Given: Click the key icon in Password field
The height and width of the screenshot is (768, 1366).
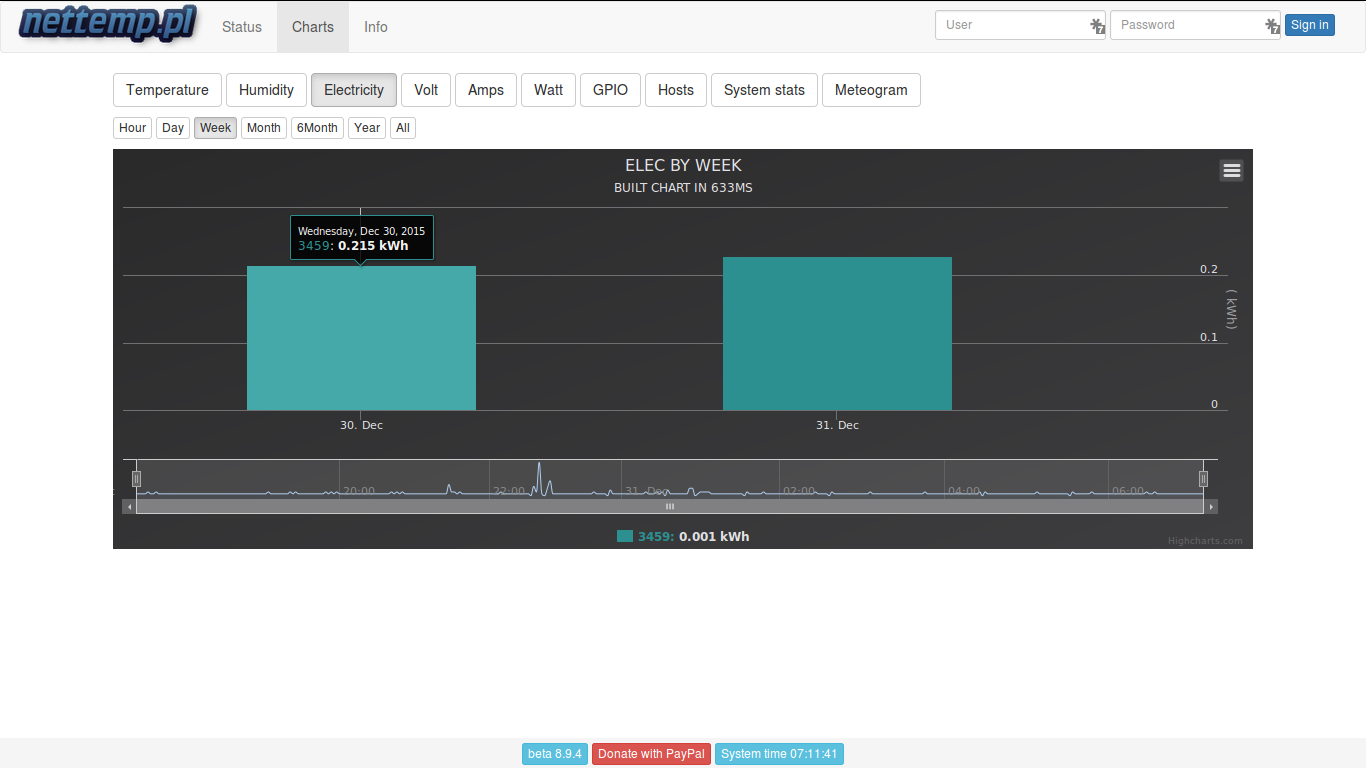Looking at the screenshot, I should pyautogui.click(x=1272, y=26).
